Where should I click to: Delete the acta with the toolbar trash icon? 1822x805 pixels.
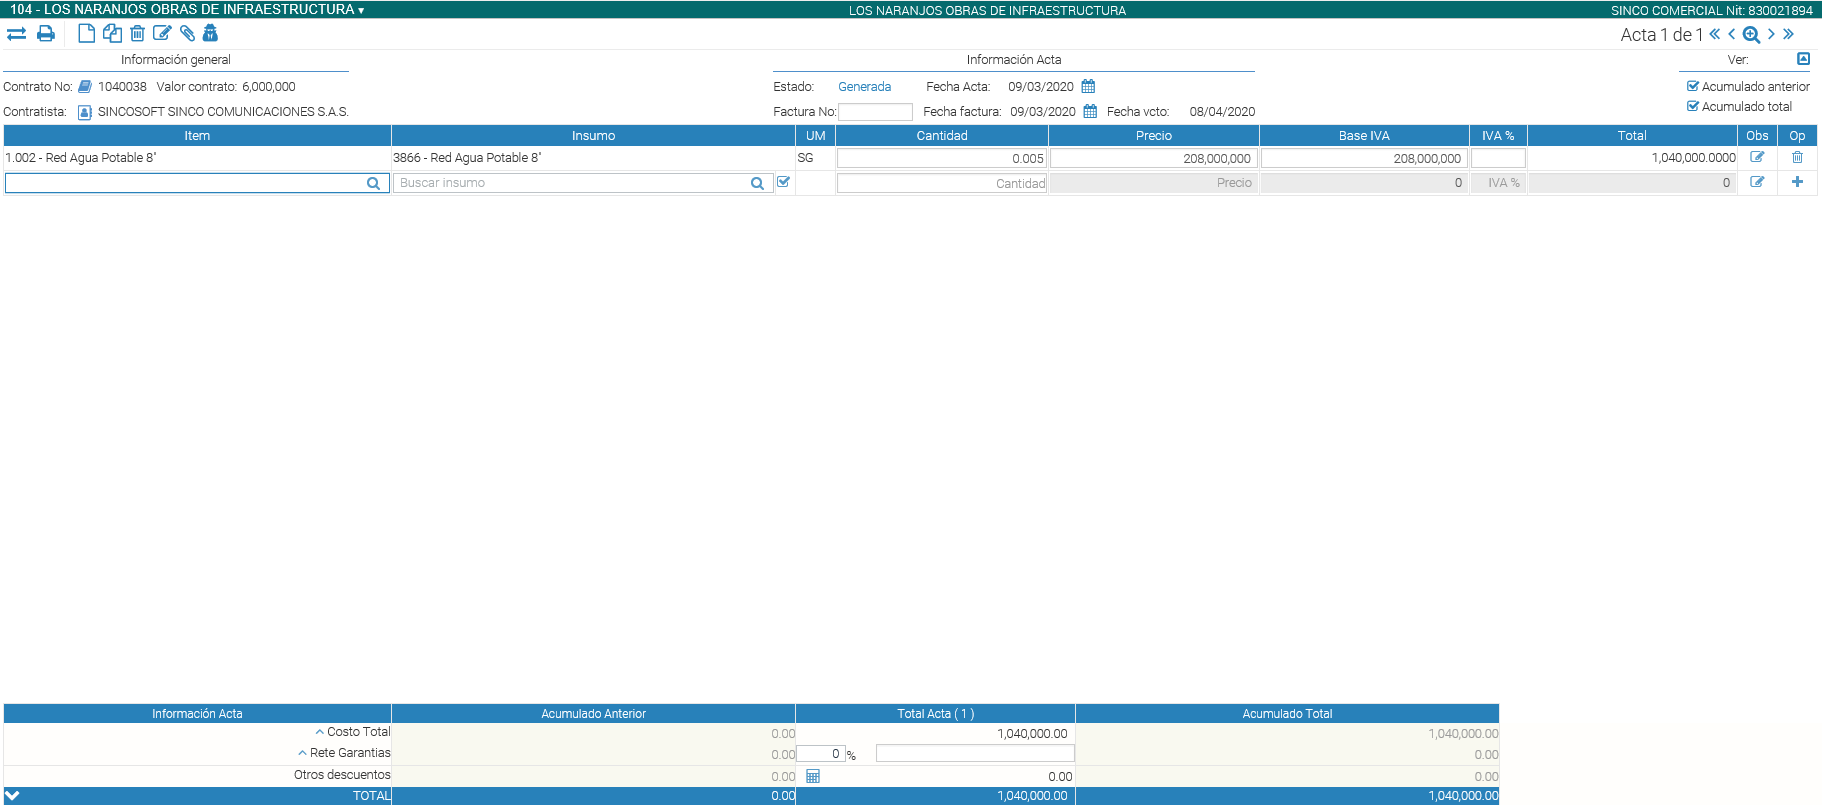point(137,34)
